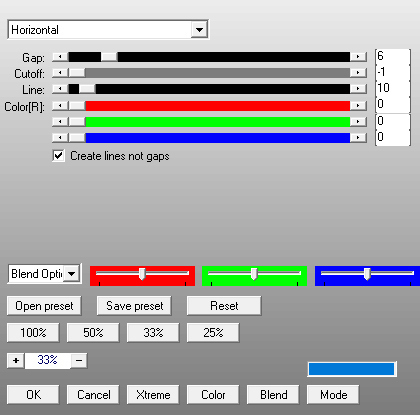The height and width of the screenshot is (415, 420).
Task: Click the Mode button
Action: pos(333,395)
